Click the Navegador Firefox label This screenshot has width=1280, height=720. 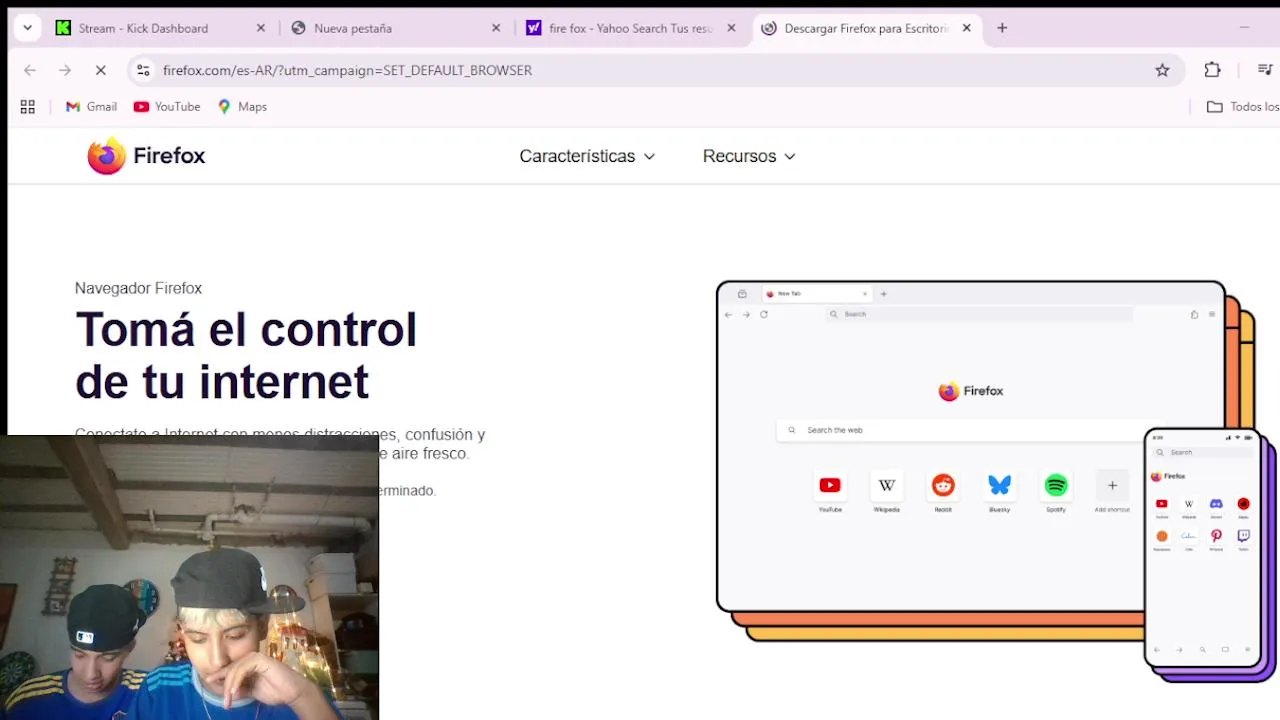(x=138, y=288)
